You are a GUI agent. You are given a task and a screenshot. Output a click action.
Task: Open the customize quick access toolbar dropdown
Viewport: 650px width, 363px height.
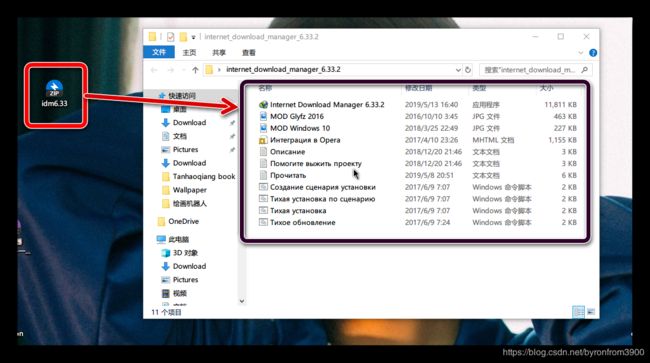click(193, 37)
